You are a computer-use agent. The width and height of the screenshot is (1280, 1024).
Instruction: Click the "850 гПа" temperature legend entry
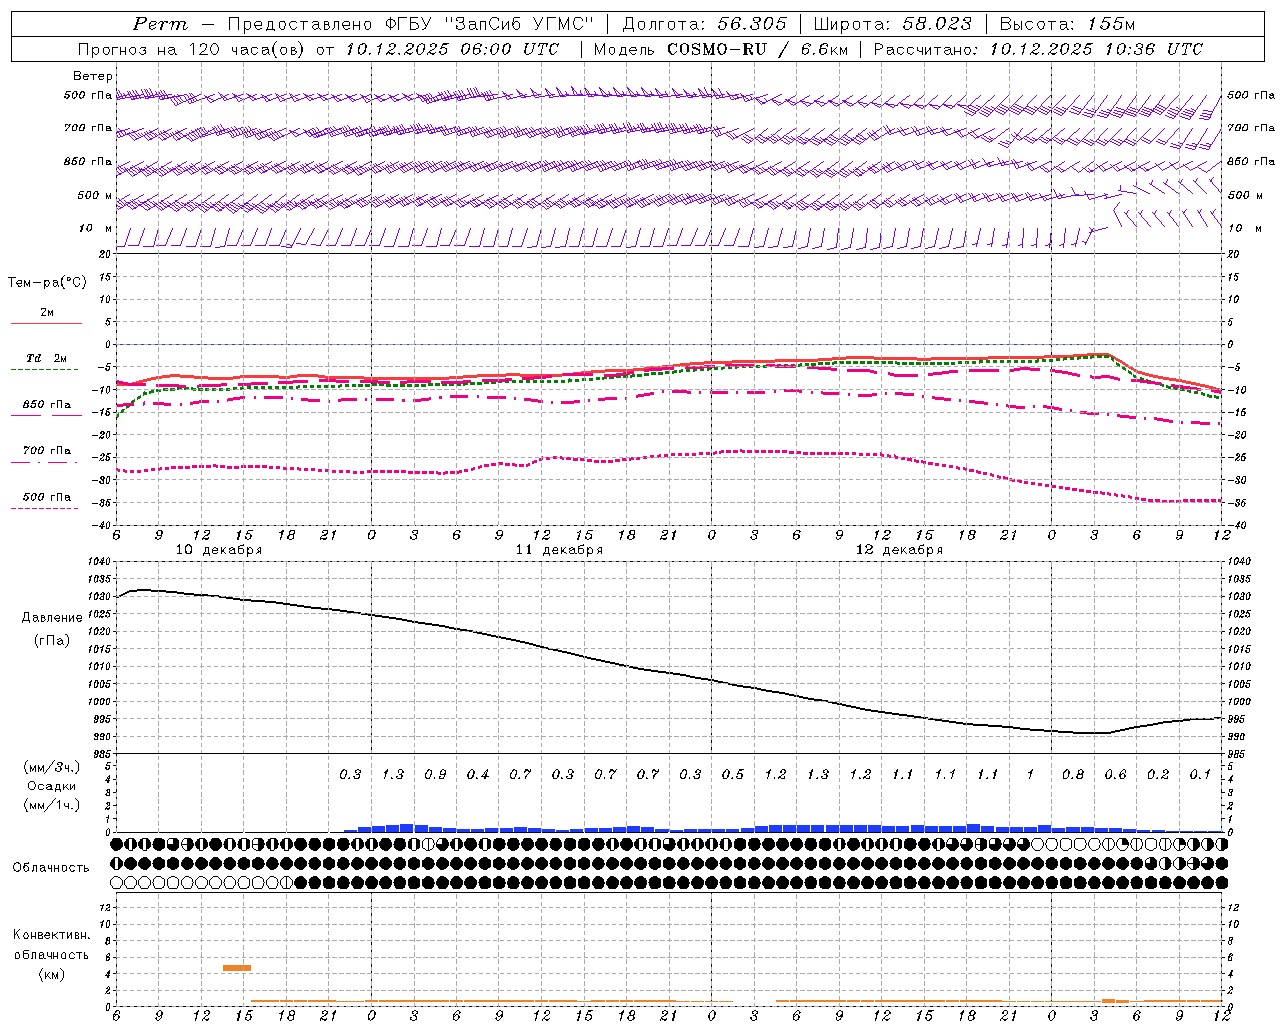(47, 405)
